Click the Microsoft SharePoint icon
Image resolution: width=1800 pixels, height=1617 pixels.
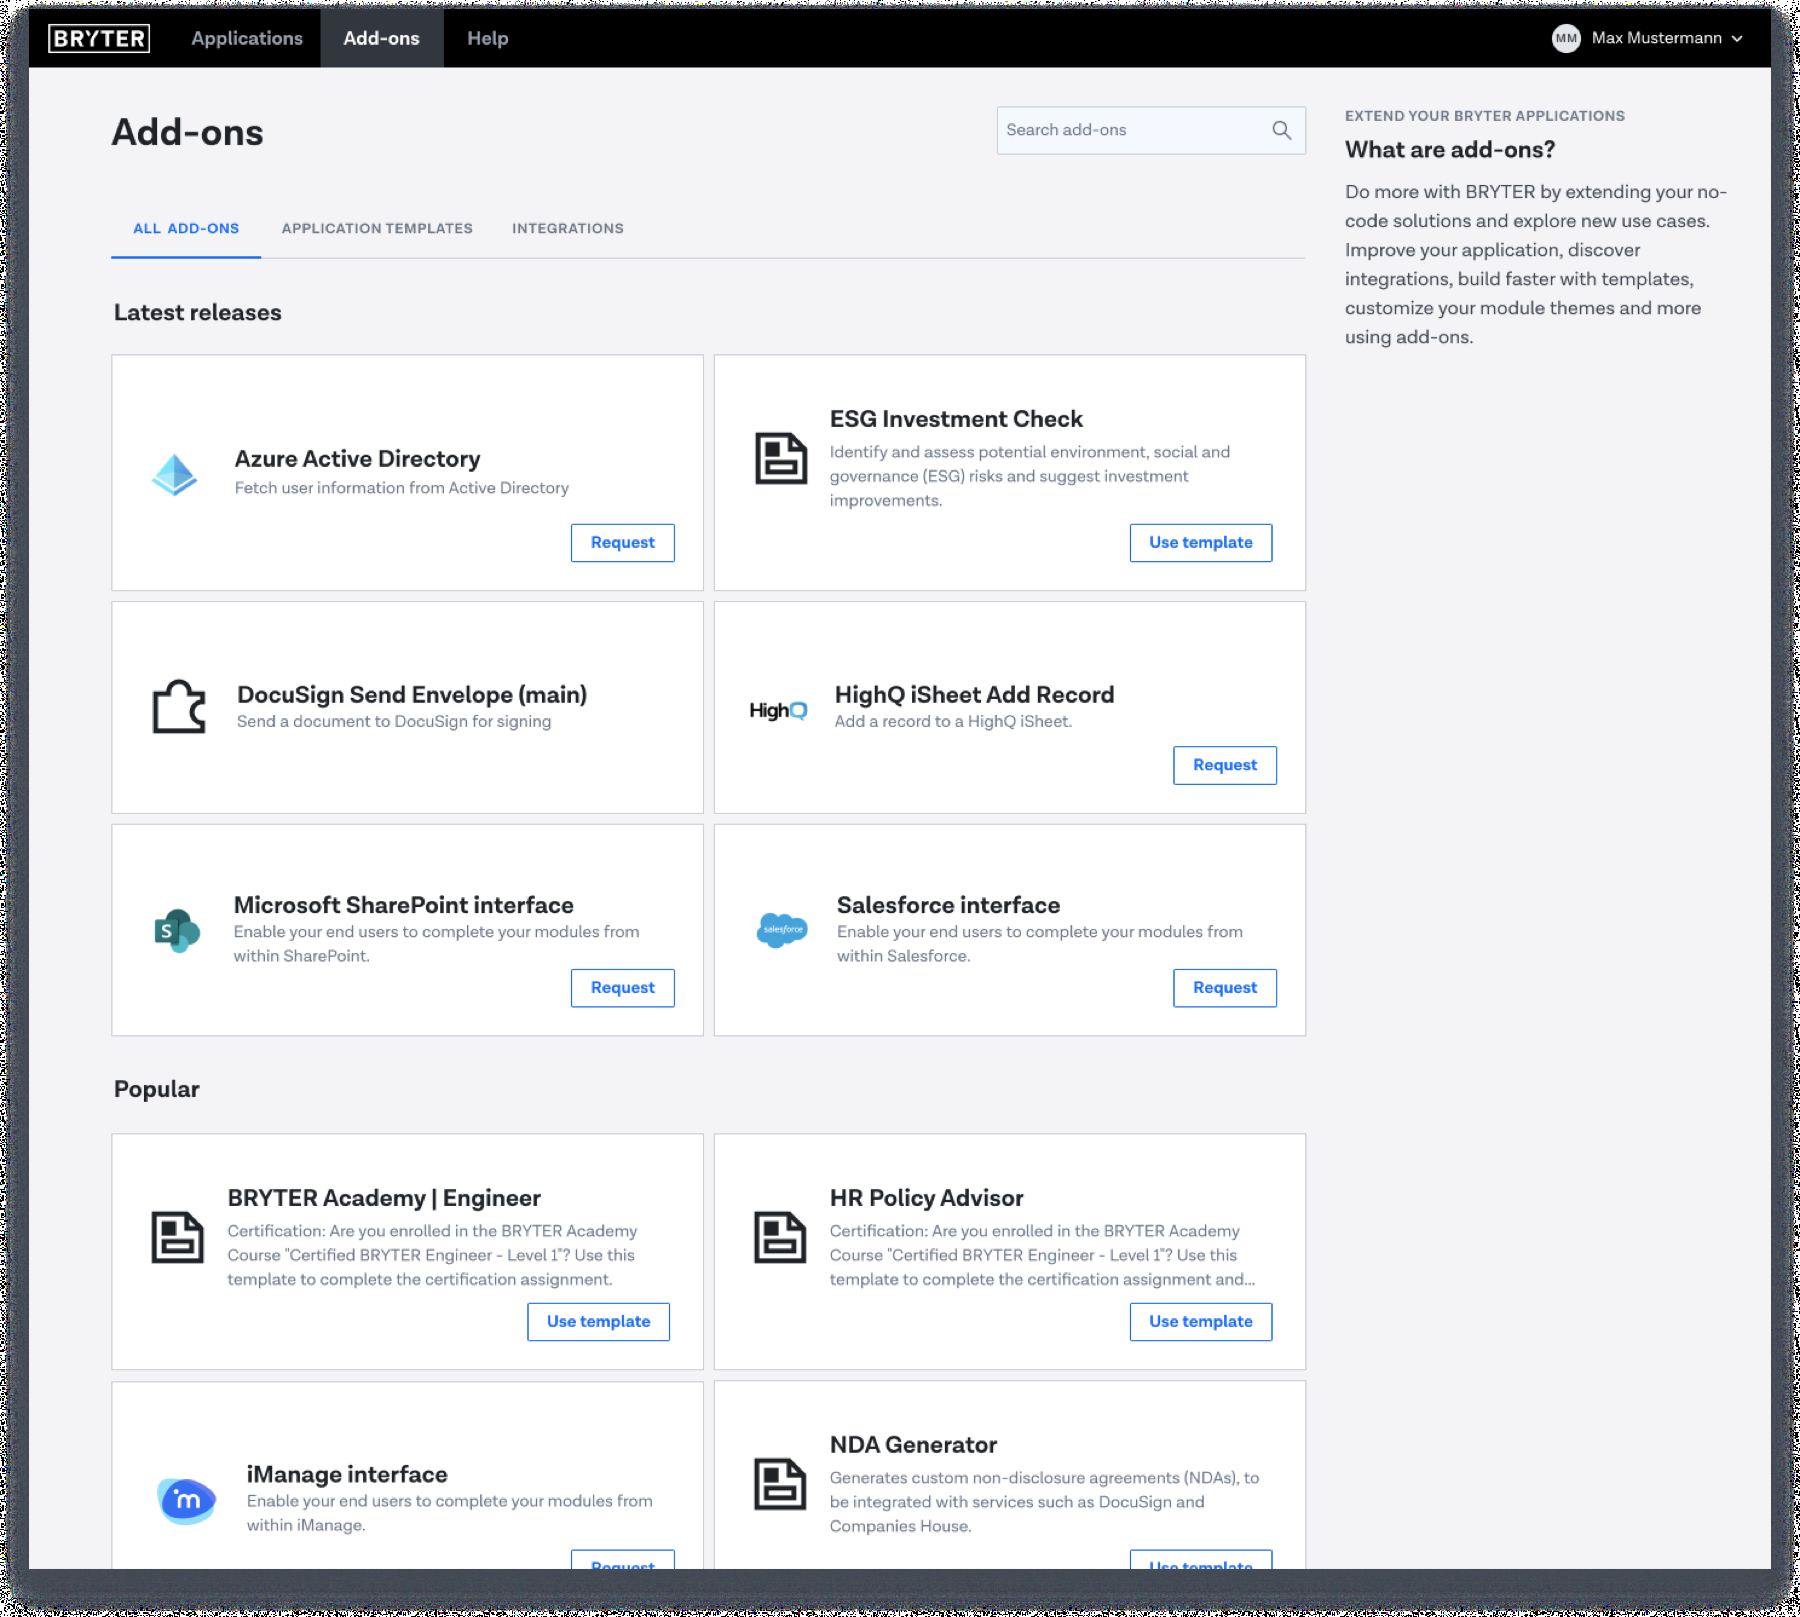coord(177,931)
